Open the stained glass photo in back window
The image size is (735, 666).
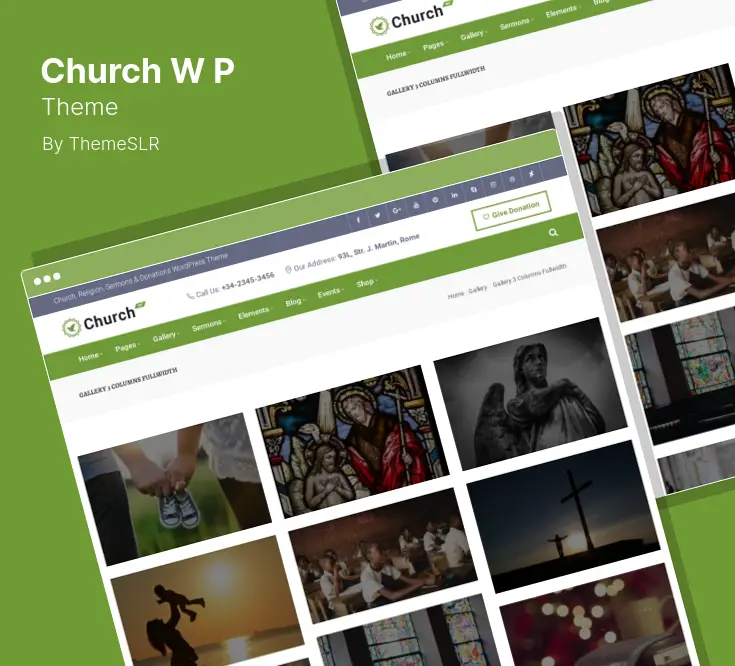coord(652,140)
